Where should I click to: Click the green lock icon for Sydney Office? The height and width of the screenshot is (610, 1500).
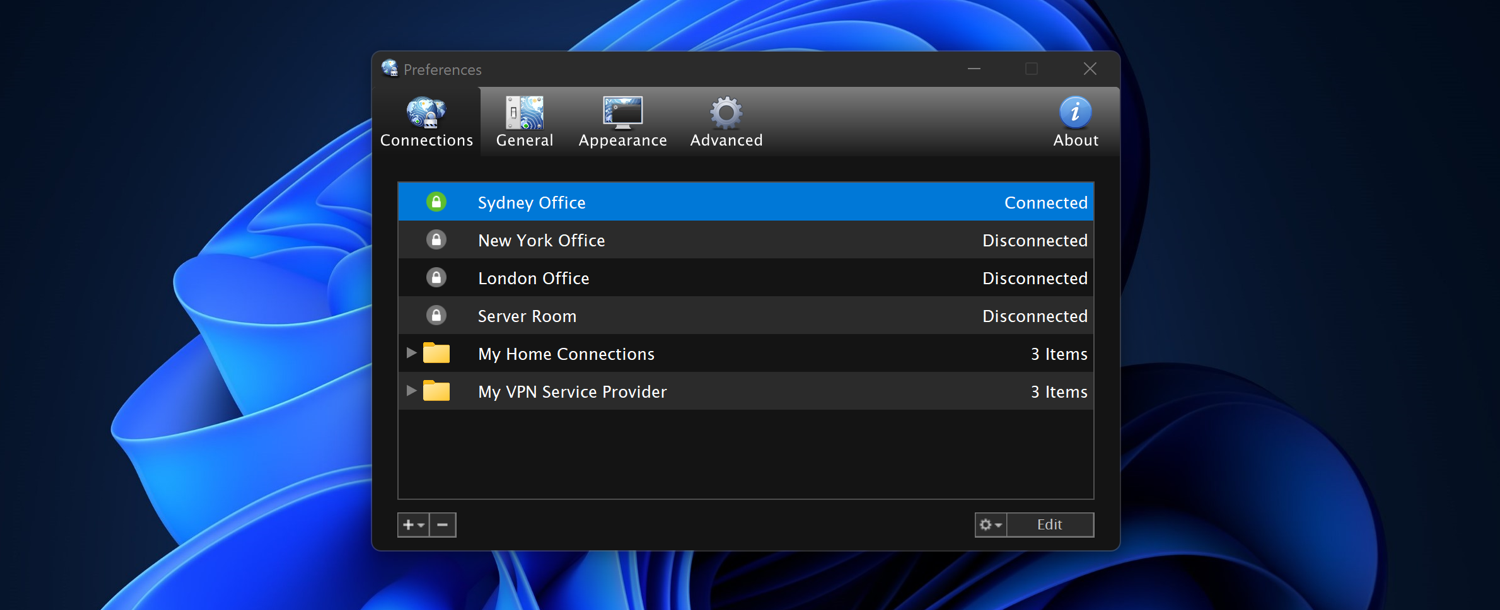436,202
